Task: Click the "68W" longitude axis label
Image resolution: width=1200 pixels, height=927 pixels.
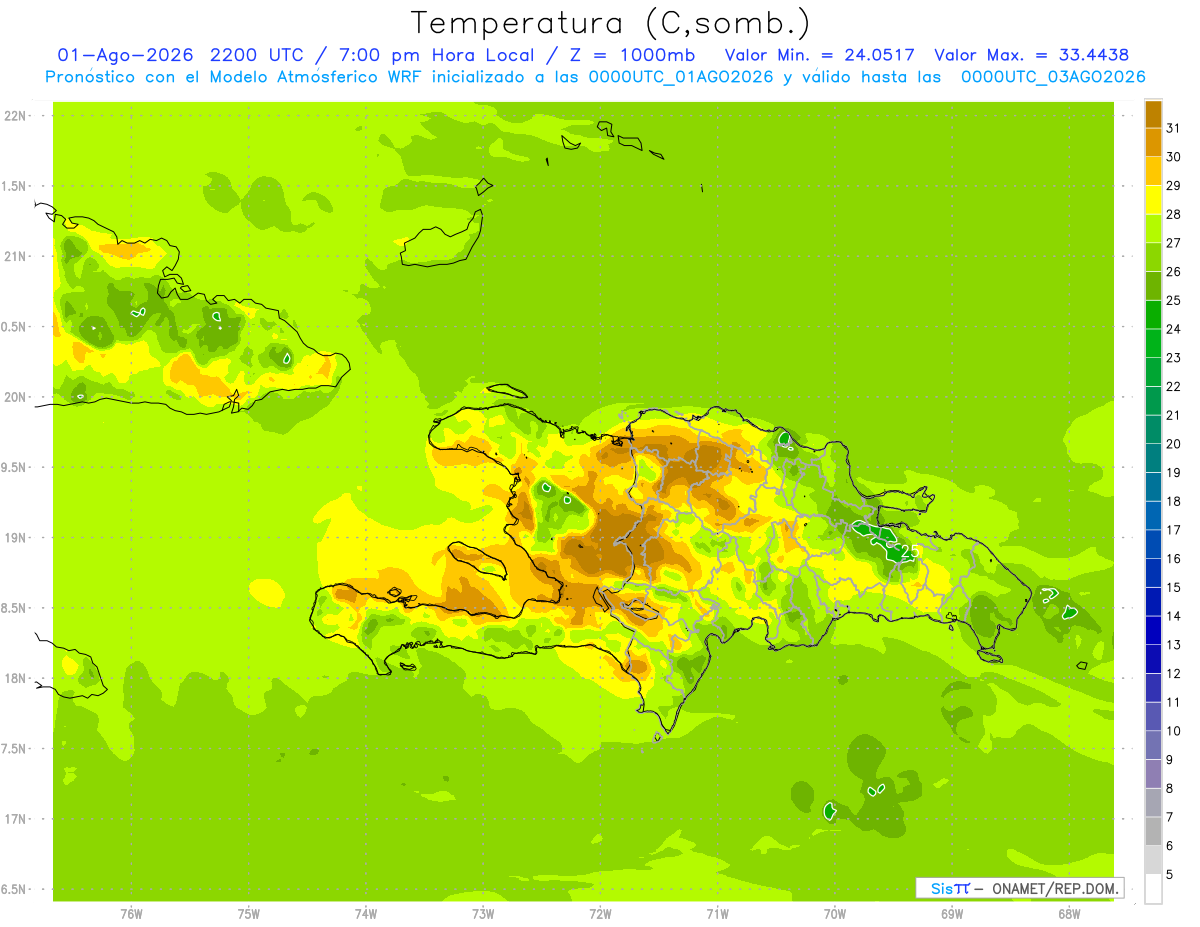Action: click(1069, 914)
